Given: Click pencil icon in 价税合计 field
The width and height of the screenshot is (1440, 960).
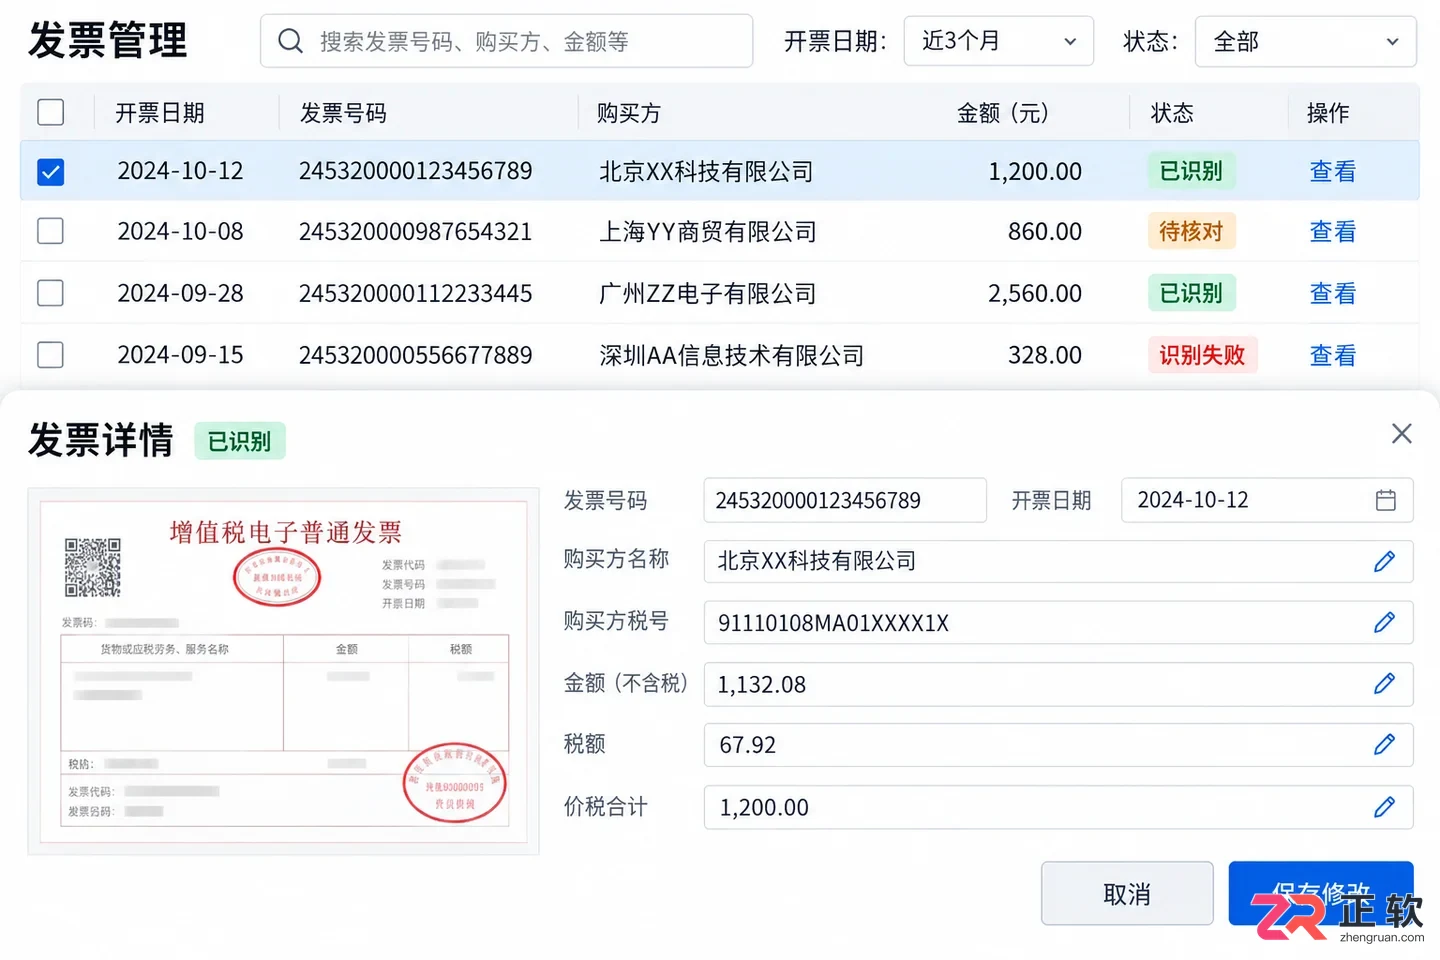Looking at the screenshot, I should click(x=1384, y=806).
